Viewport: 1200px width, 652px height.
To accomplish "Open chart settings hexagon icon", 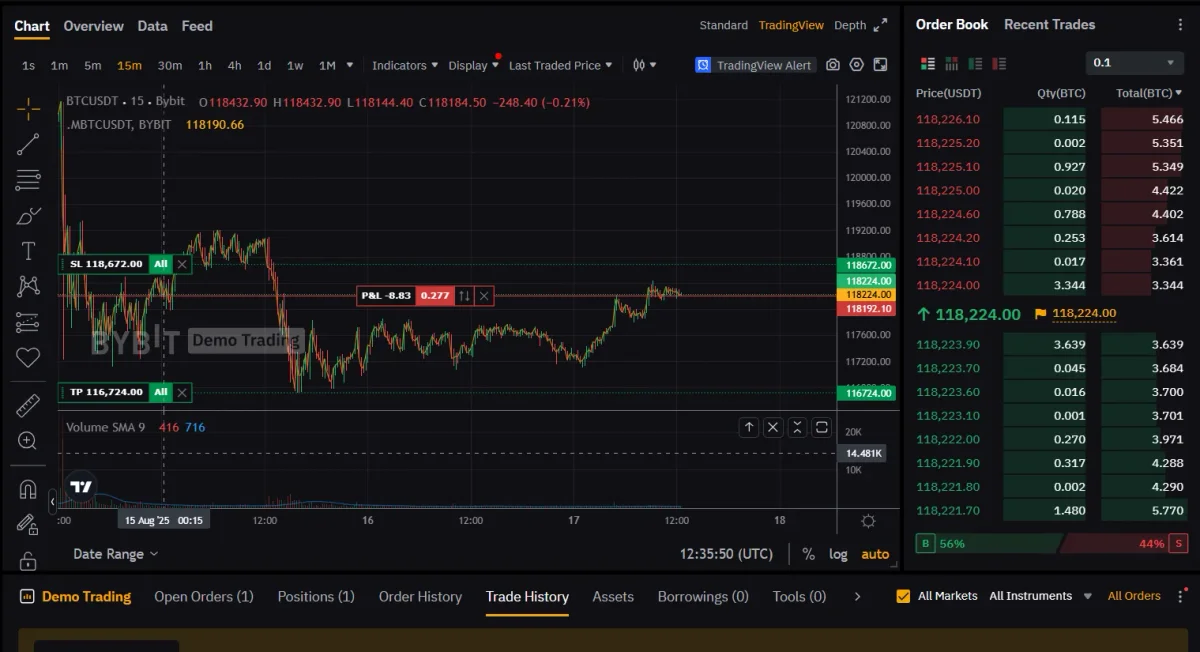I will (857, 65).
